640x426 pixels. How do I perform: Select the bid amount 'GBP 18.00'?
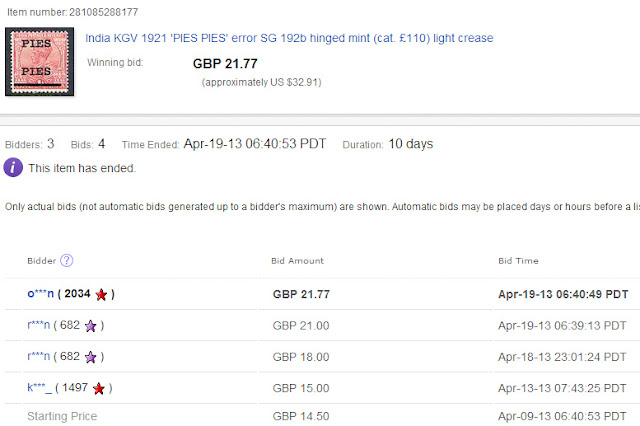301,357
